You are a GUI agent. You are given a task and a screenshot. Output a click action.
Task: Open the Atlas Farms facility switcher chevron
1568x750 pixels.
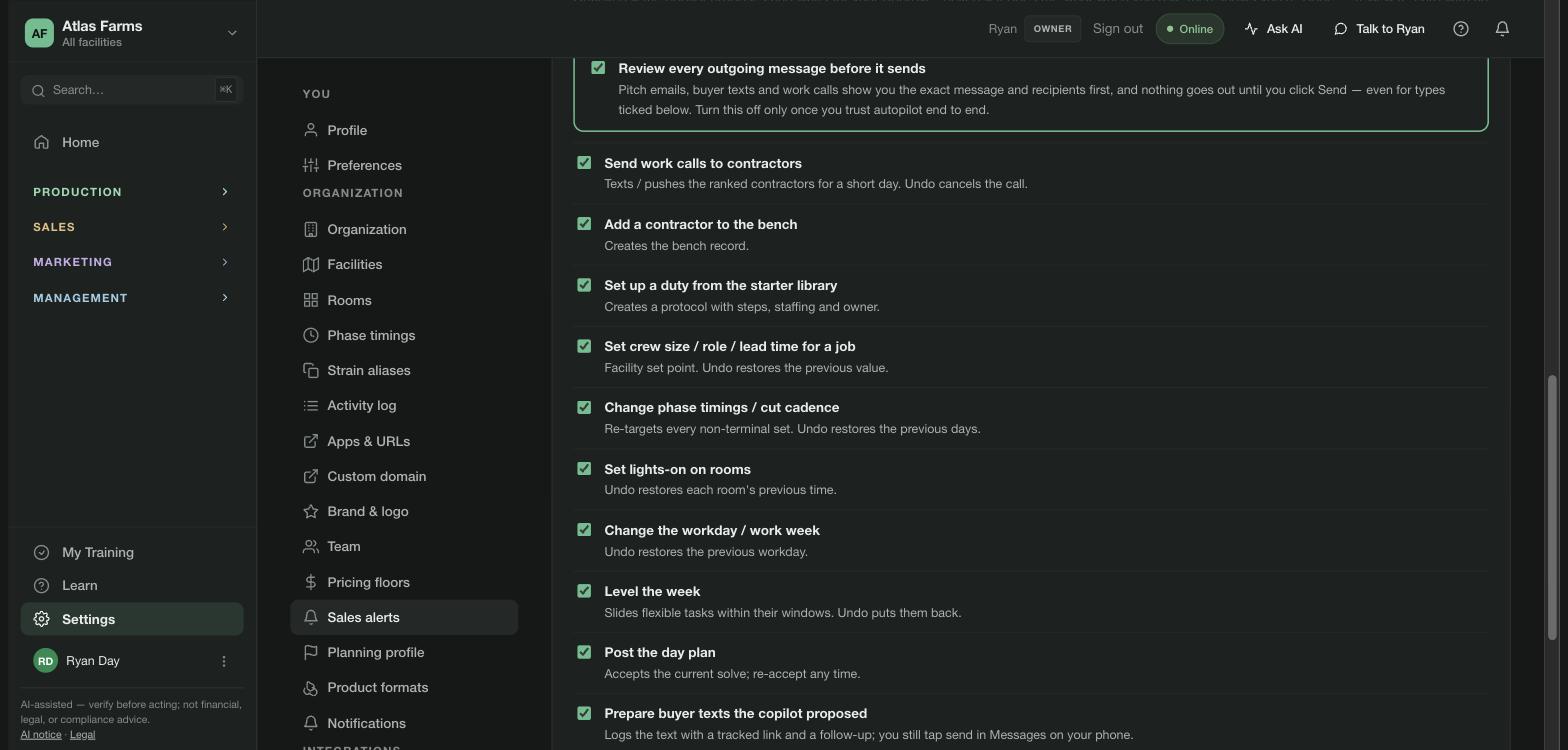(x=232, y=33)
